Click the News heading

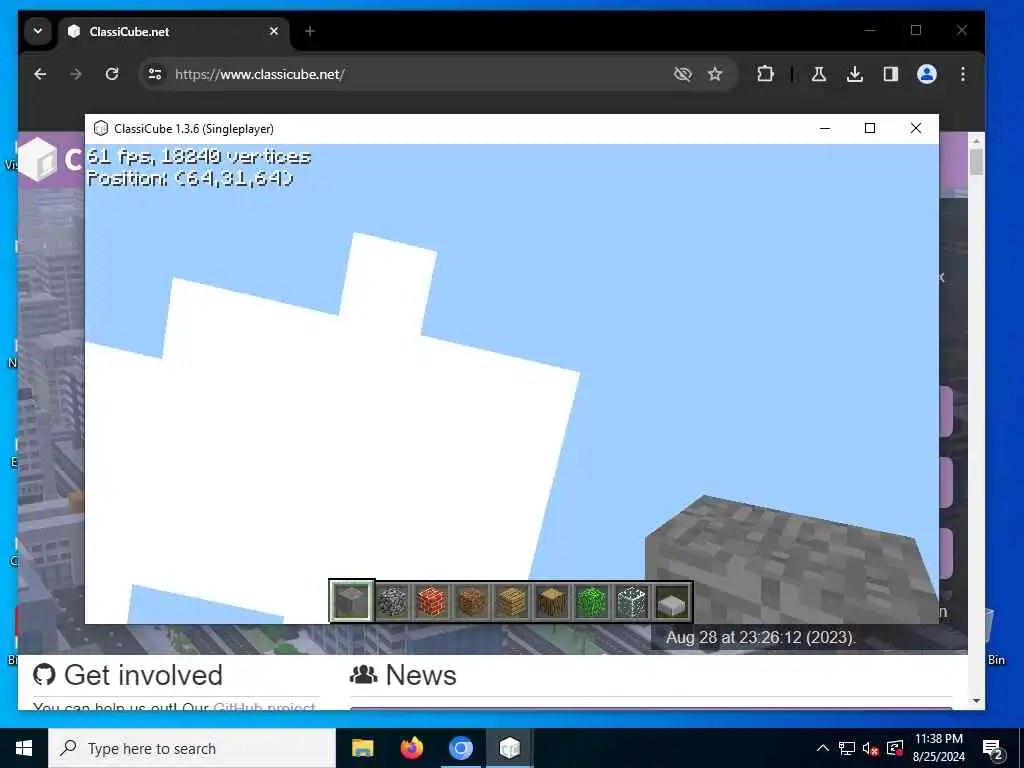[x=421, y=675]
